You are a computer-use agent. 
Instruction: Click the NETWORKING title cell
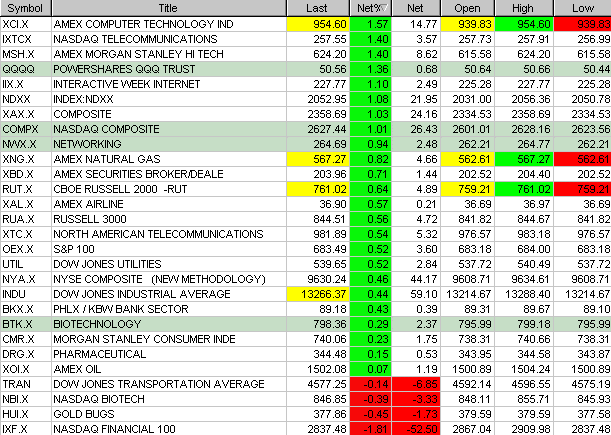pyautogui.click(x=169, y=144)
